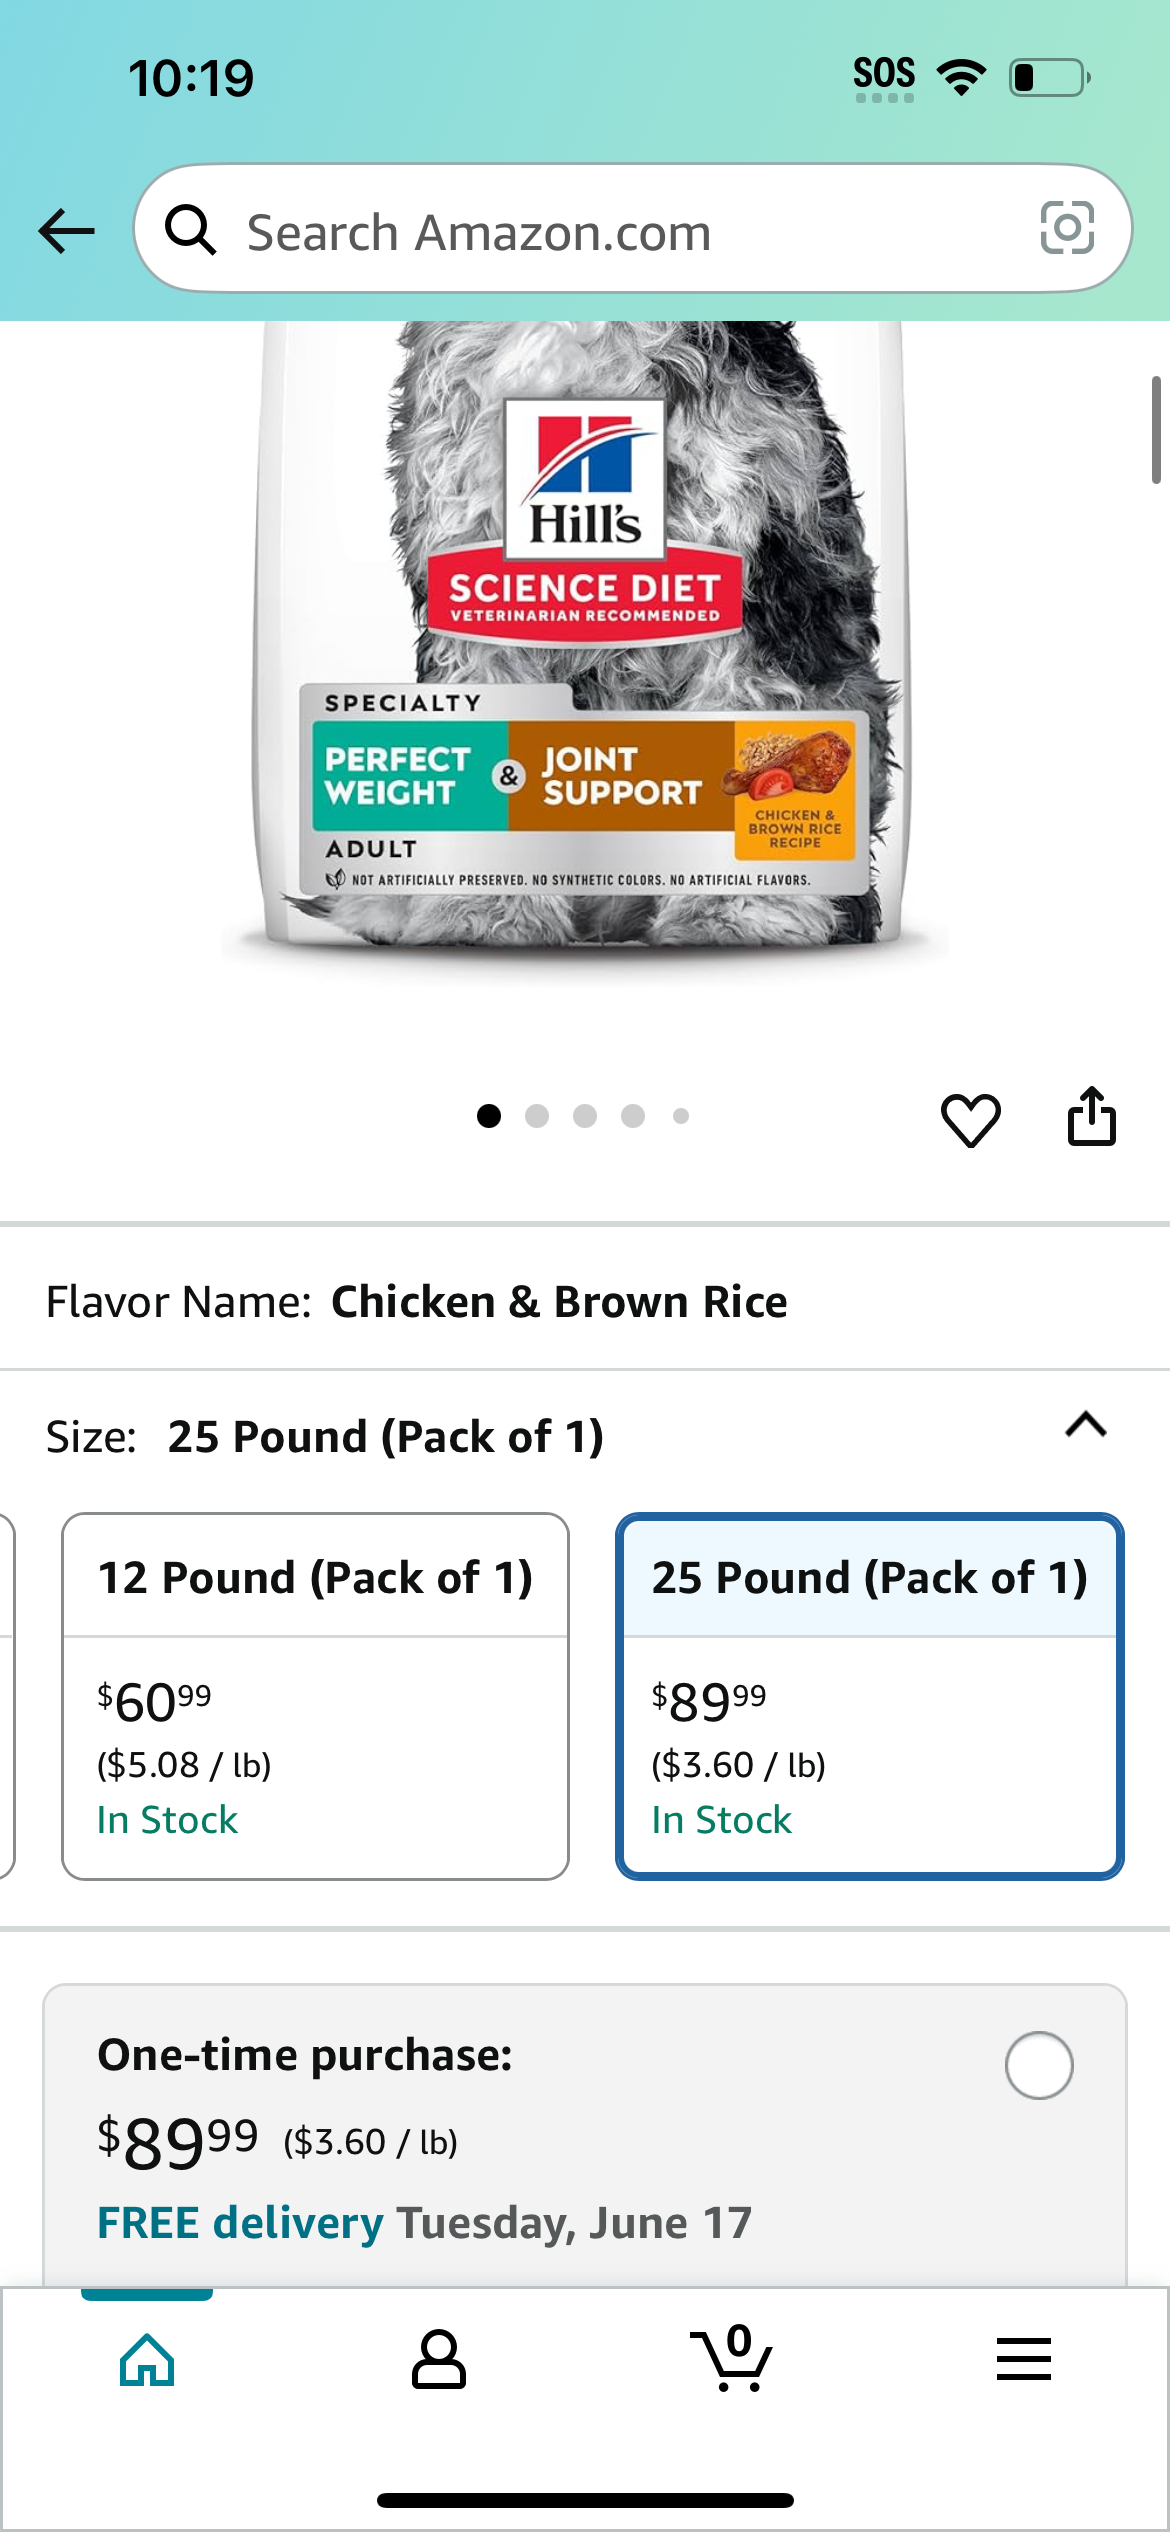Focus the Search Amazon.com field

click(632, 229)
